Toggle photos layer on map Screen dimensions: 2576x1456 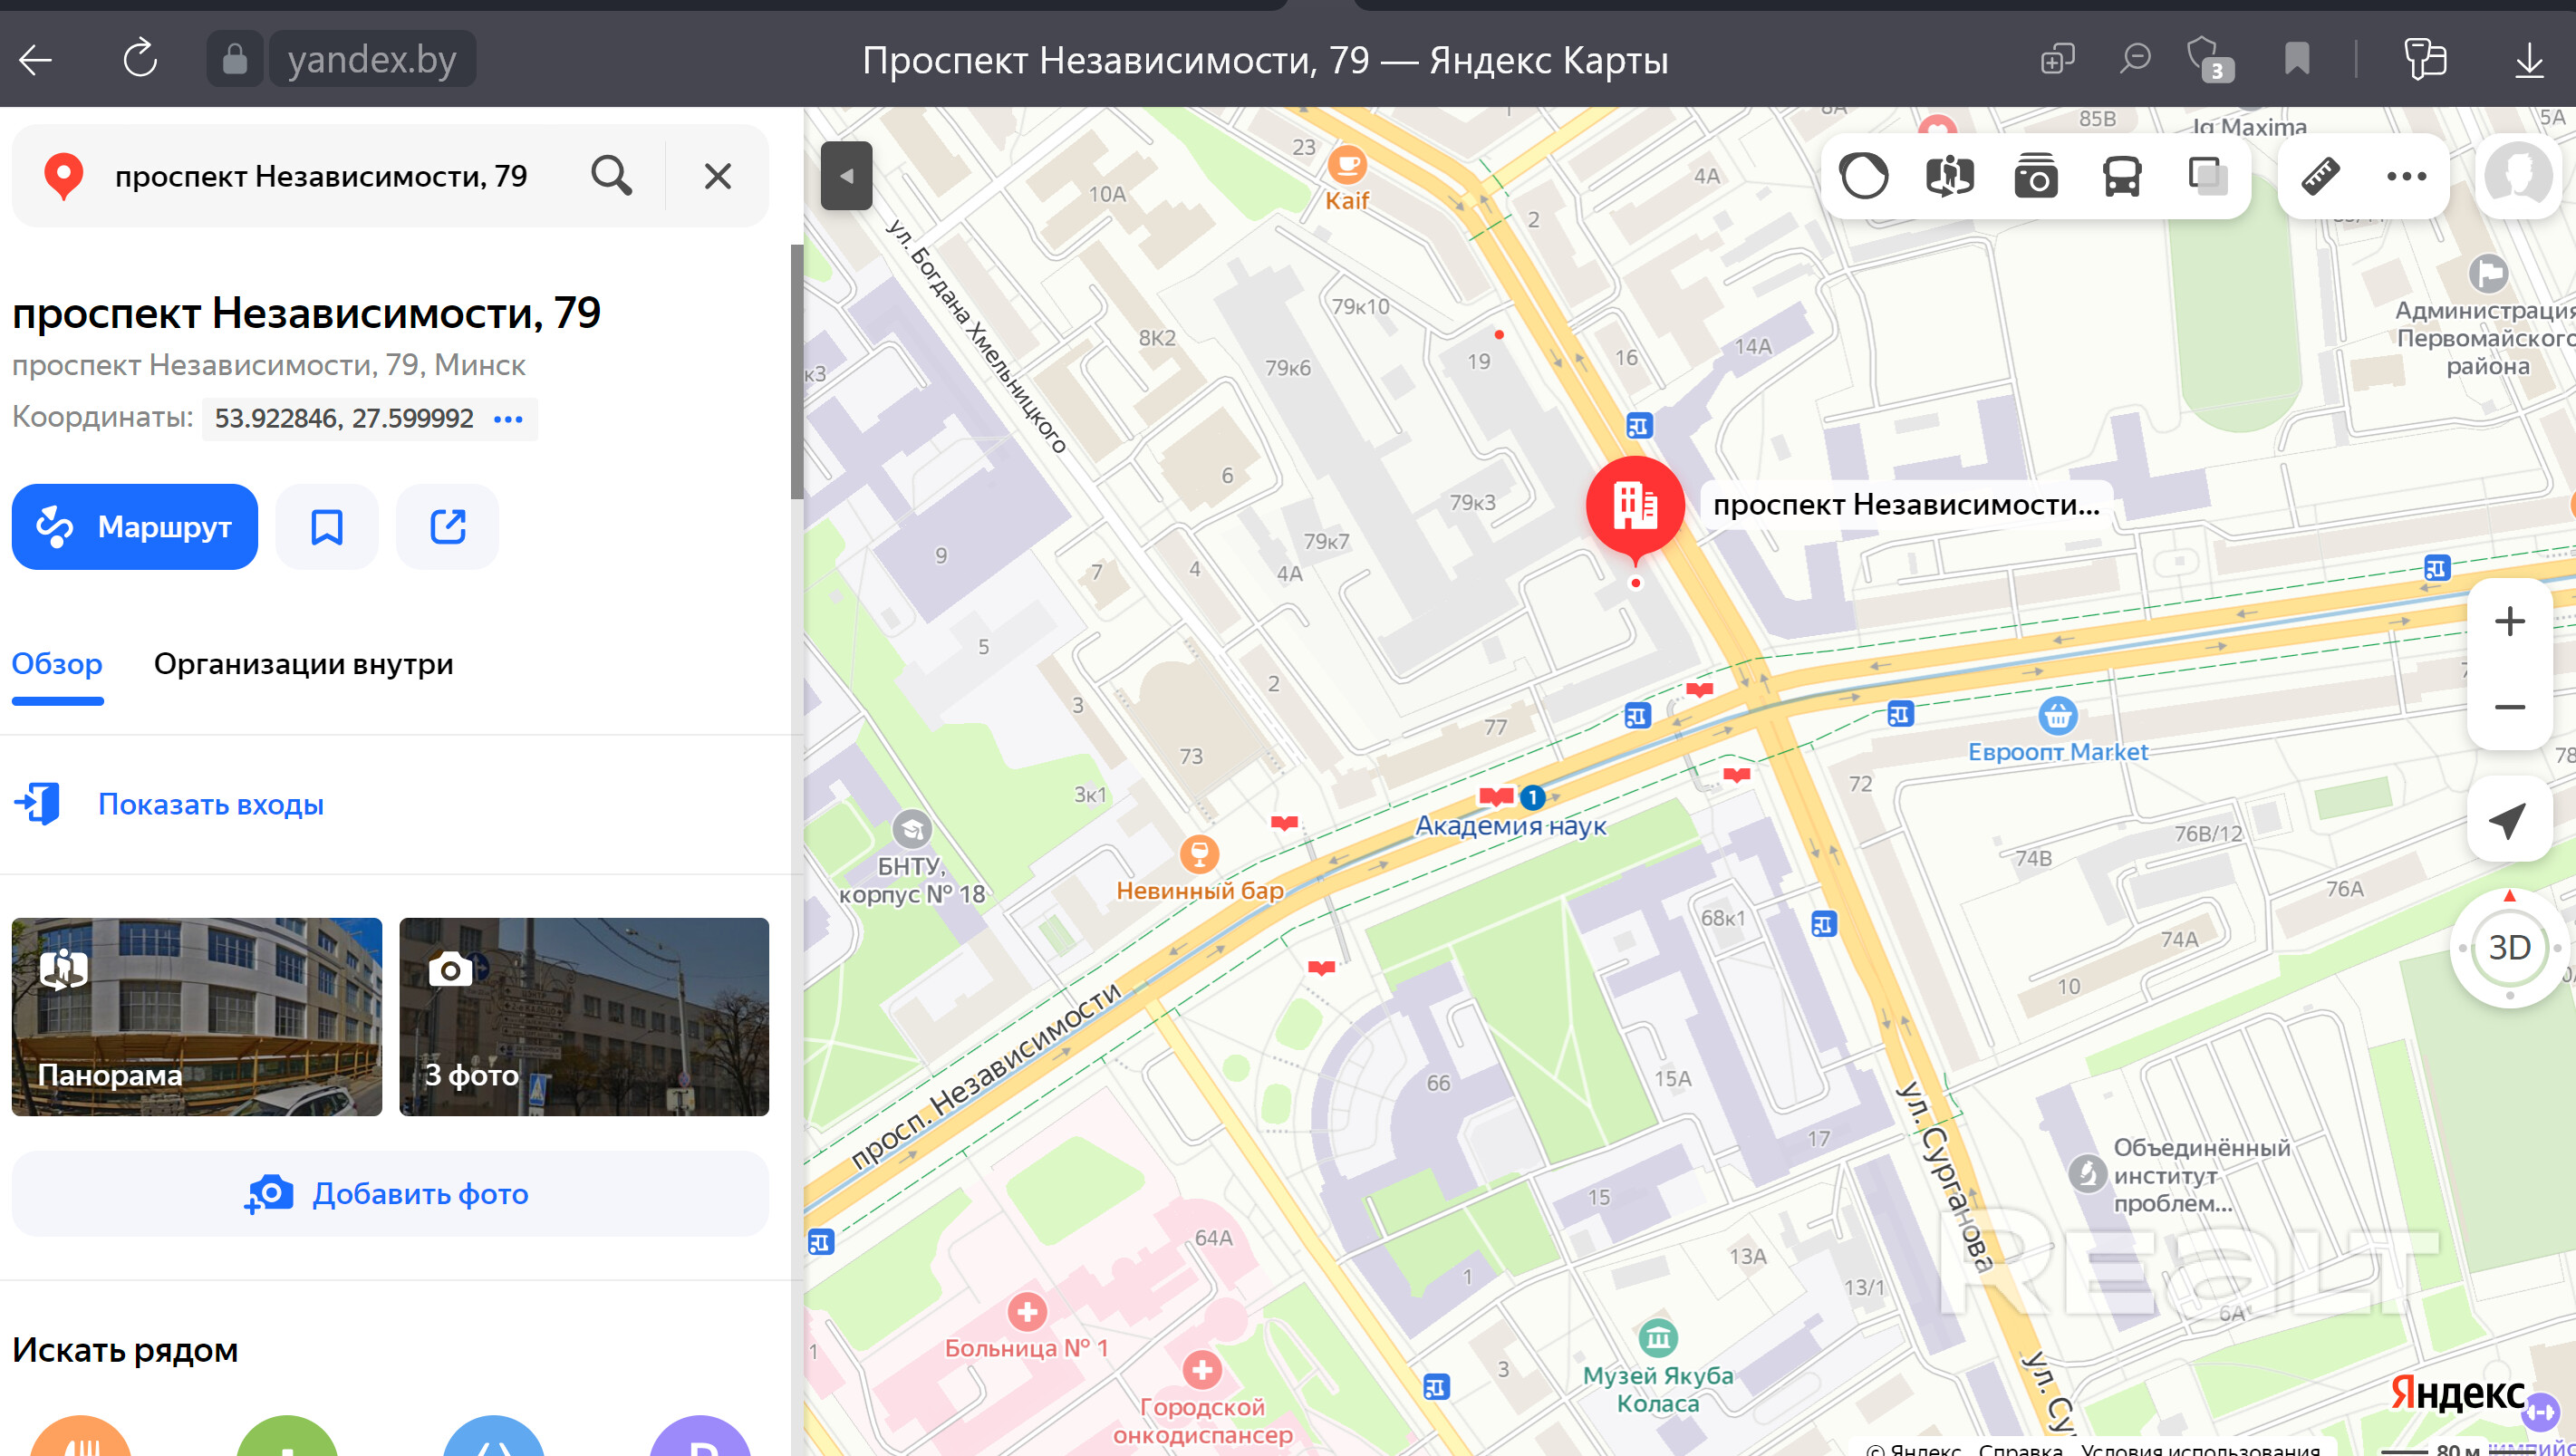pos(2035,177)
